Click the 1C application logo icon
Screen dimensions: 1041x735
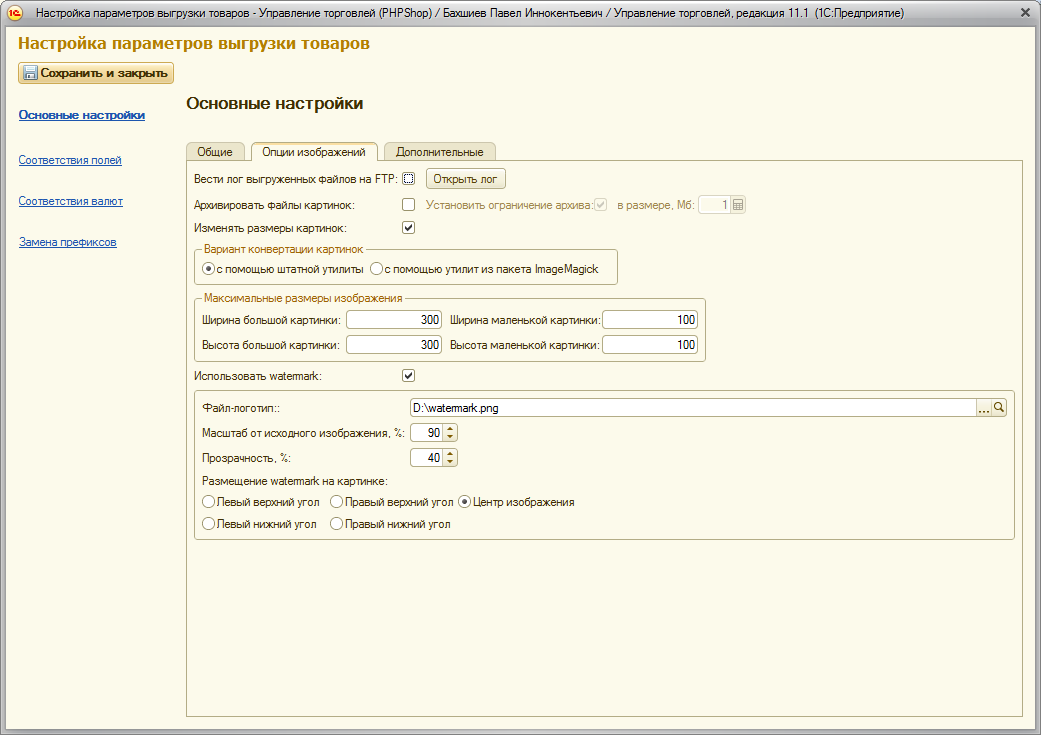(15, 13)
